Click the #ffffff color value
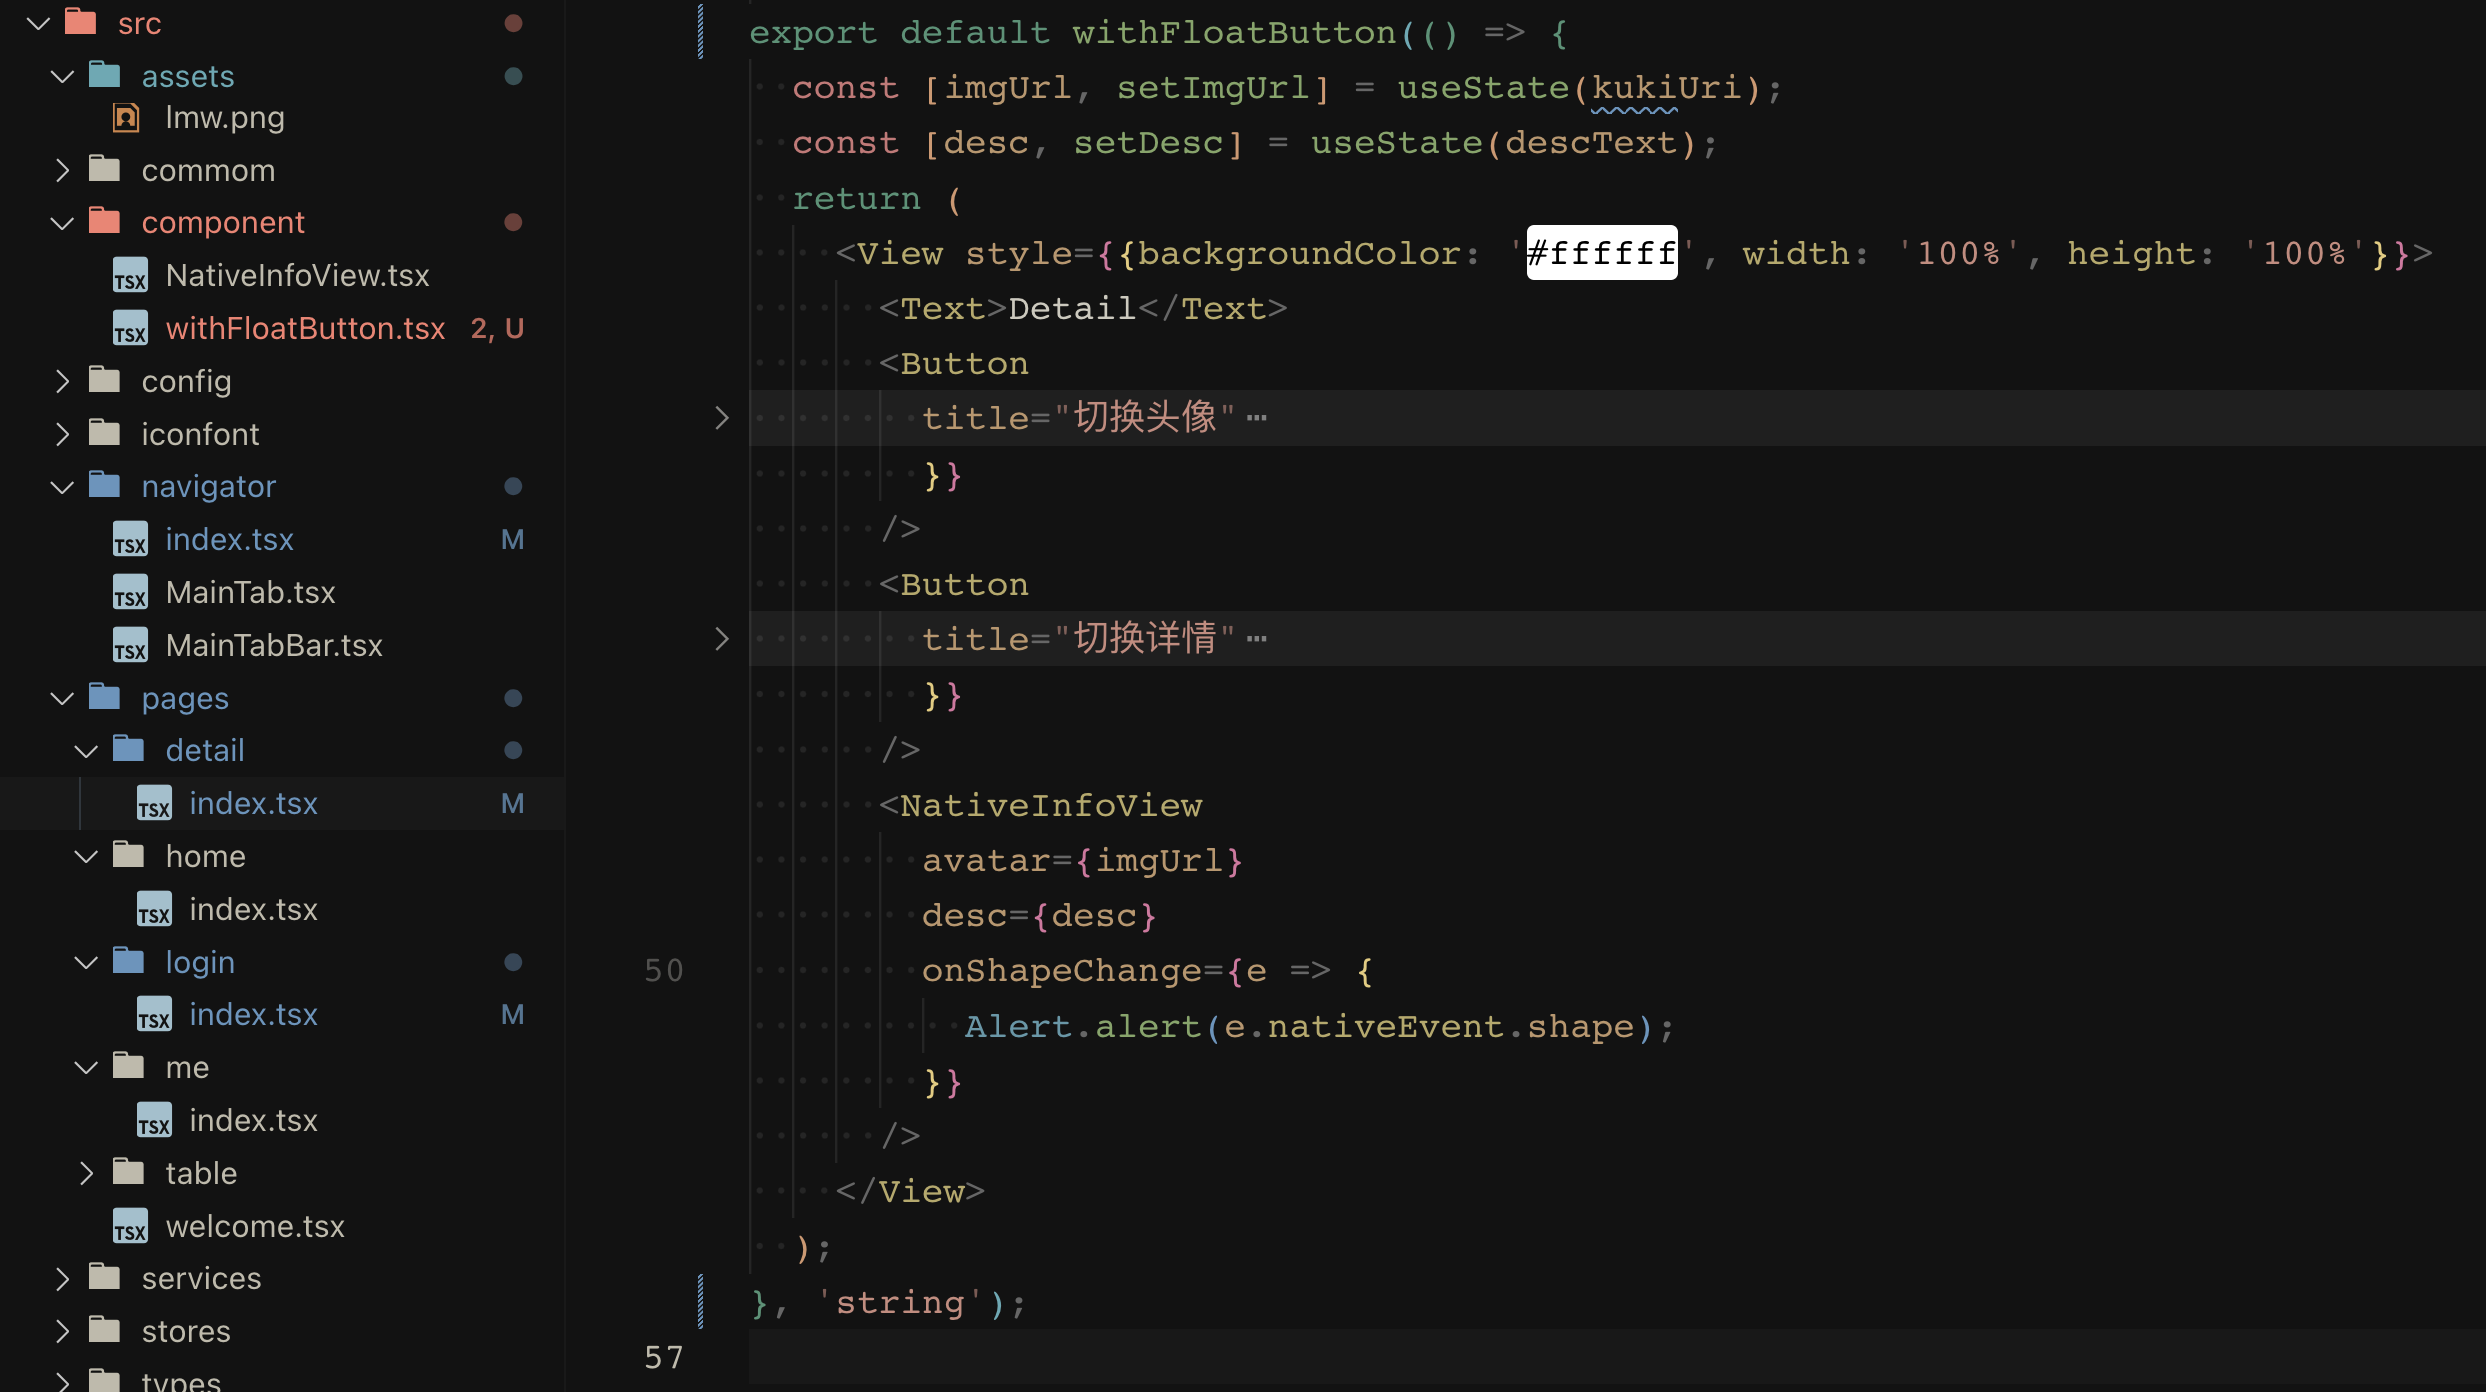 click(1602, 253)
